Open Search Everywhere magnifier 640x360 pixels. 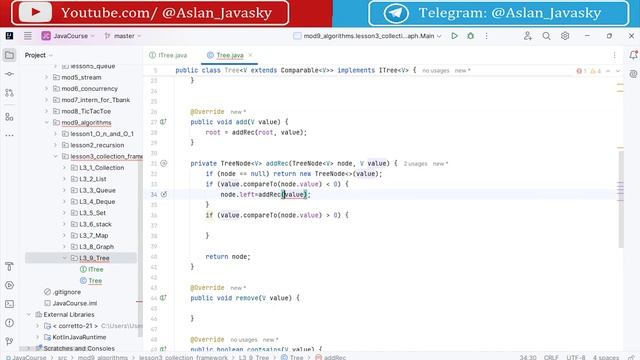coord(547,36)
